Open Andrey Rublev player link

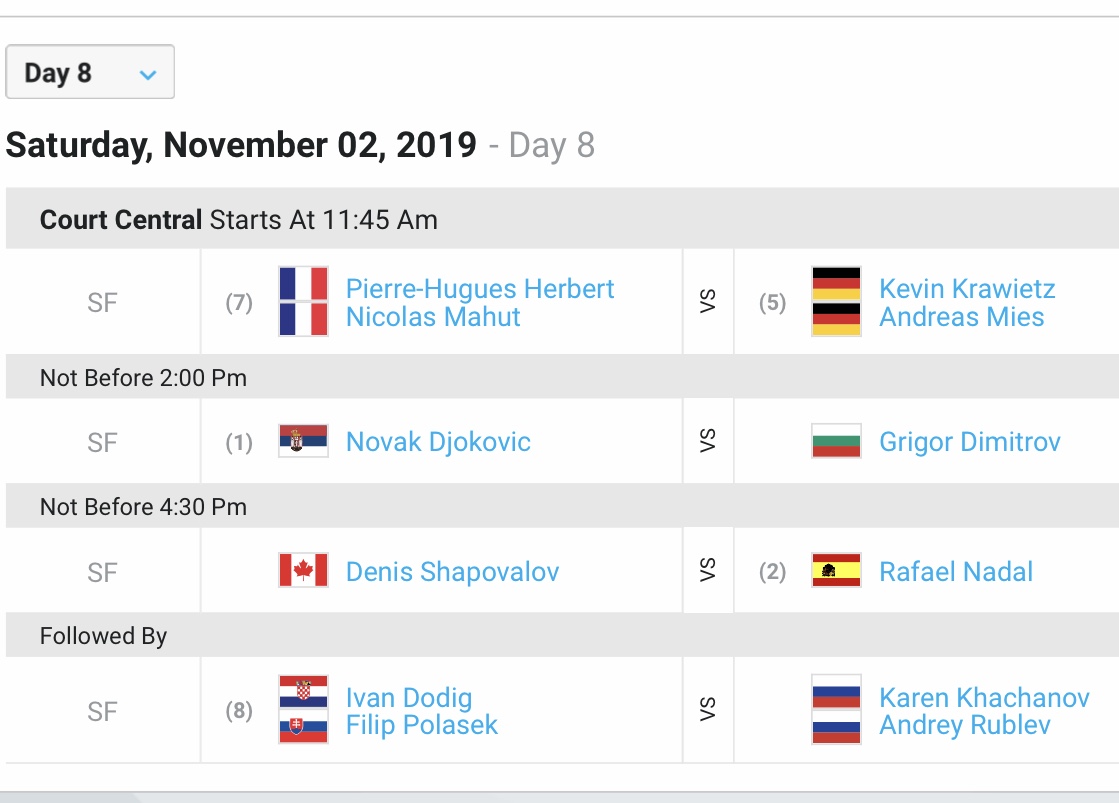(x=965, y=725)
